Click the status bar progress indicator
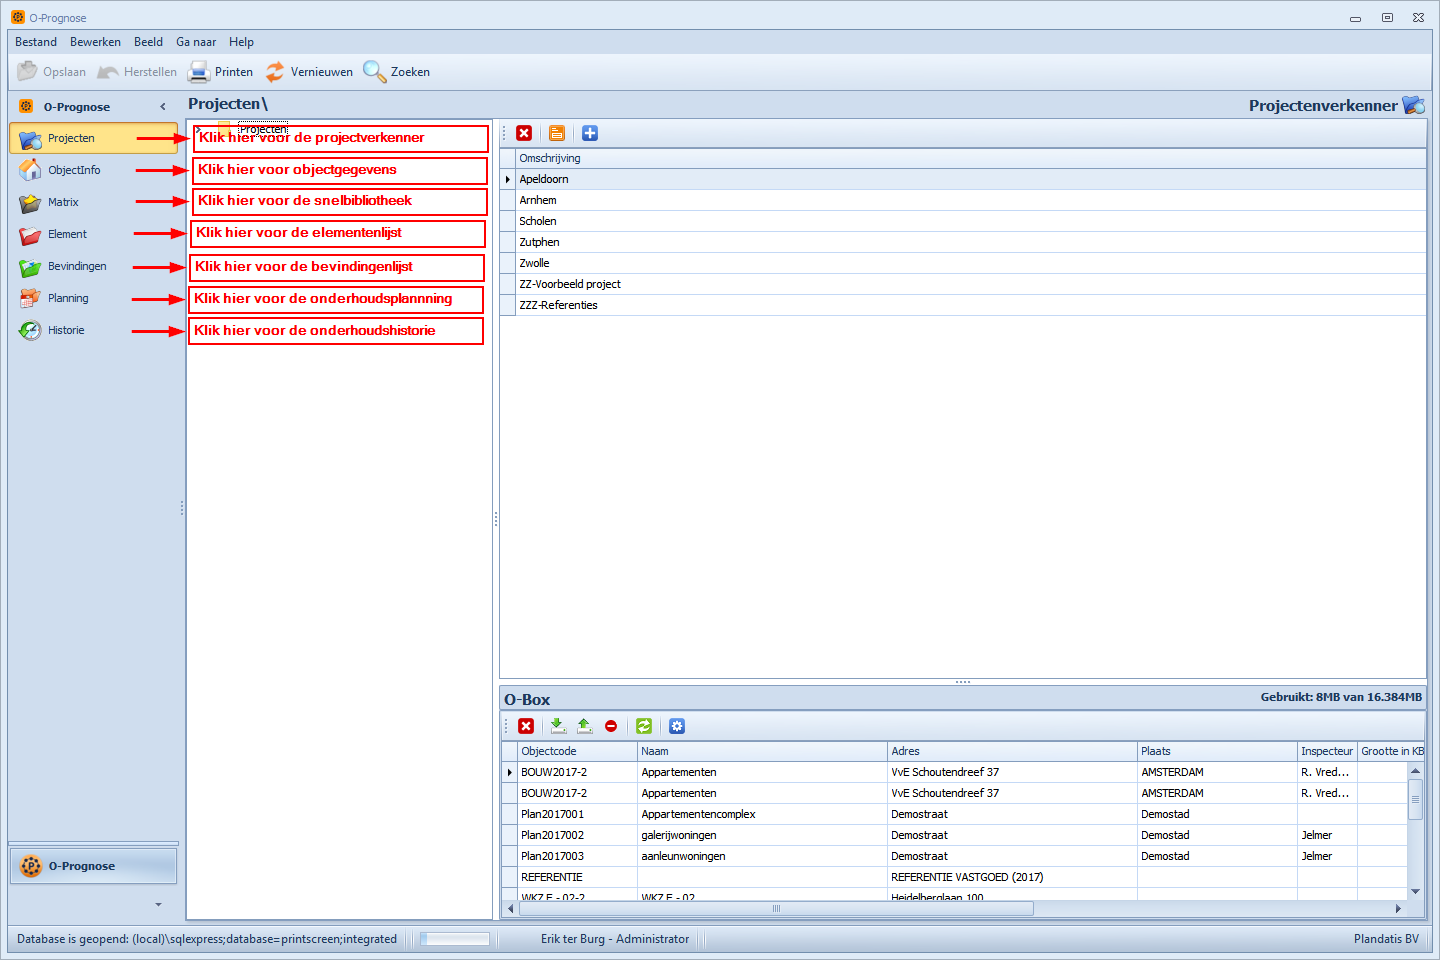This screenshot has width=1440, height=960. pyautogui.click(x=455, y=939)
